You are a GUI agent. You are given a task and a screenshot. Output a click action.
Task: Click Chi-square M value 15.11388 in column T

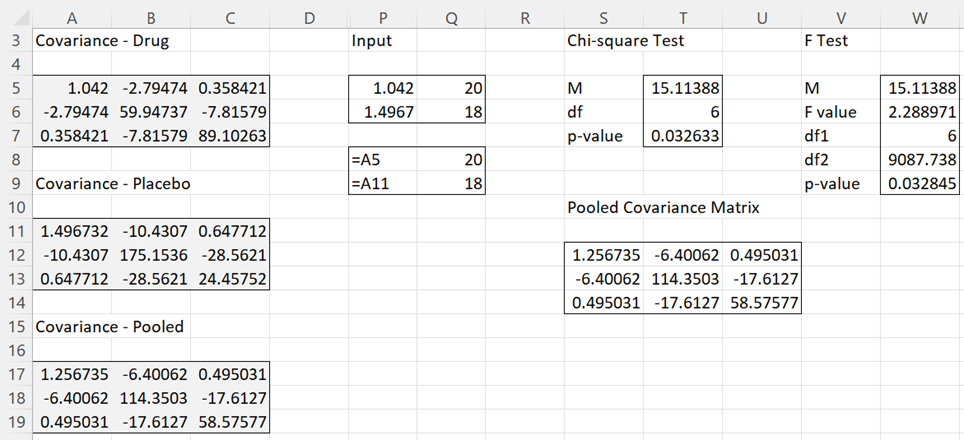pyautogui.click(x=682, y=88)
